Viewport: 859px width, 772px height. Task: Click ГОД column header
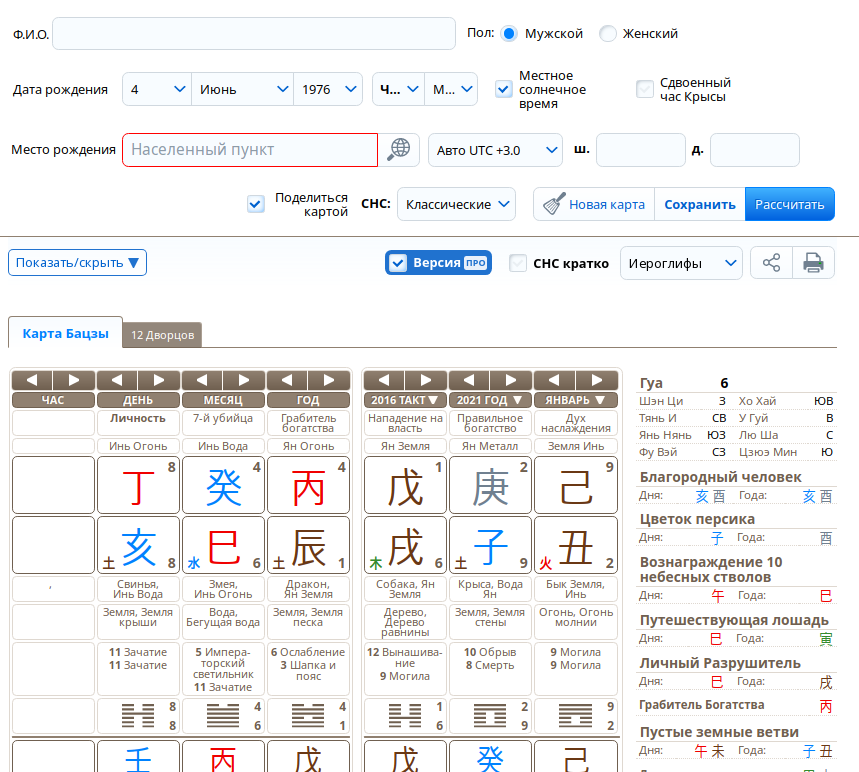click(308, 400)
